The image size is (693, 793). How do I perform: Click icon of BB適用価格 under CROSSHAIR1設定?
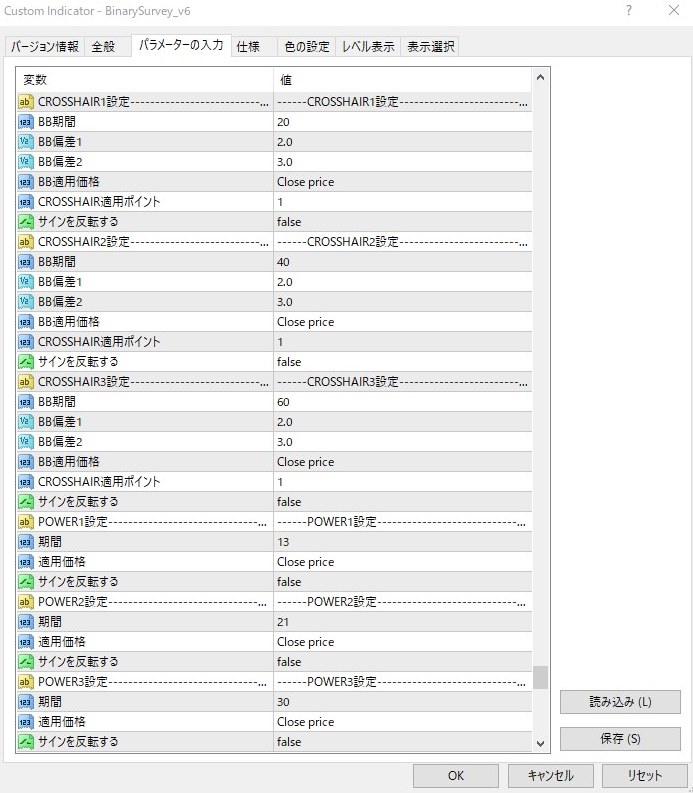25,182
